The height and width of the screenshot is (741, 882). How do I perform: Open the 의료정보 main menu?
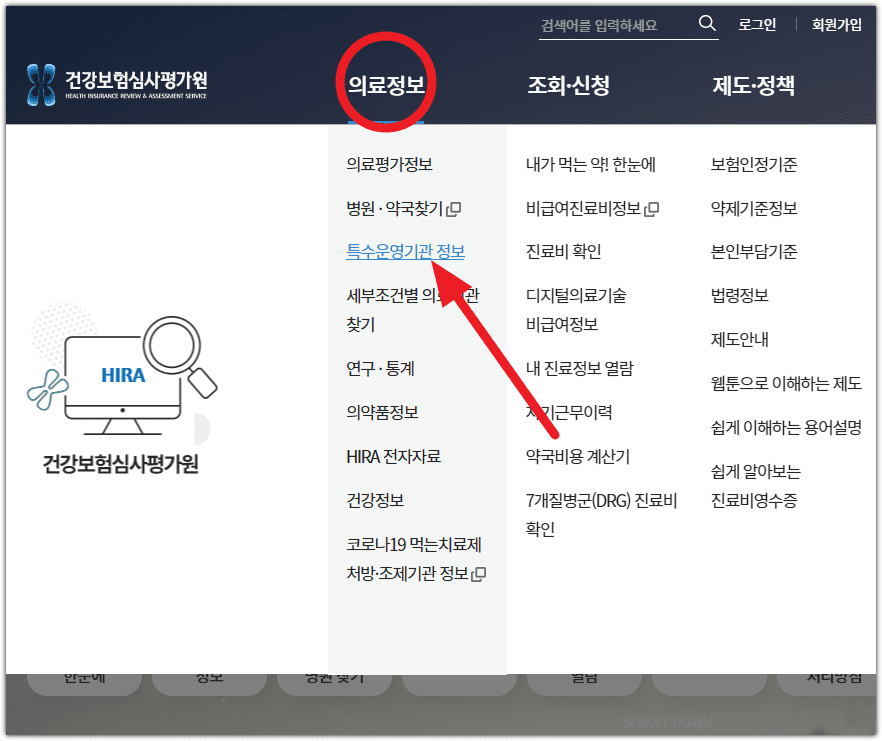tap(386, 86)
